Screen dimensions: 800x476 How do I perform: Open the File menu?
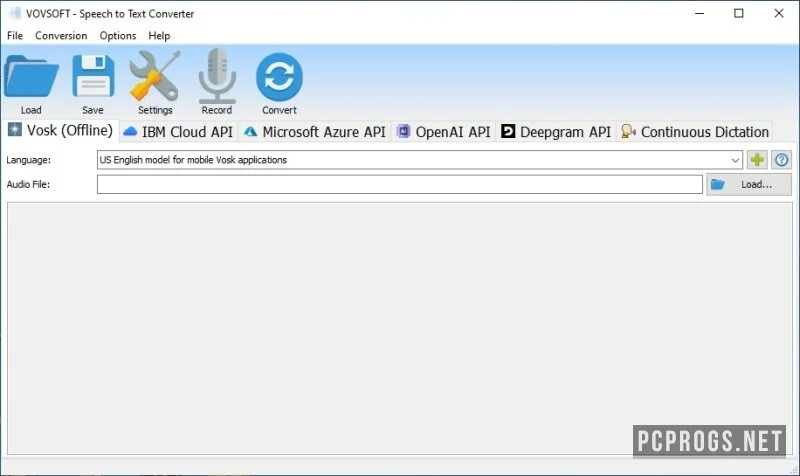pyautogui.click(x=15, y=36)
